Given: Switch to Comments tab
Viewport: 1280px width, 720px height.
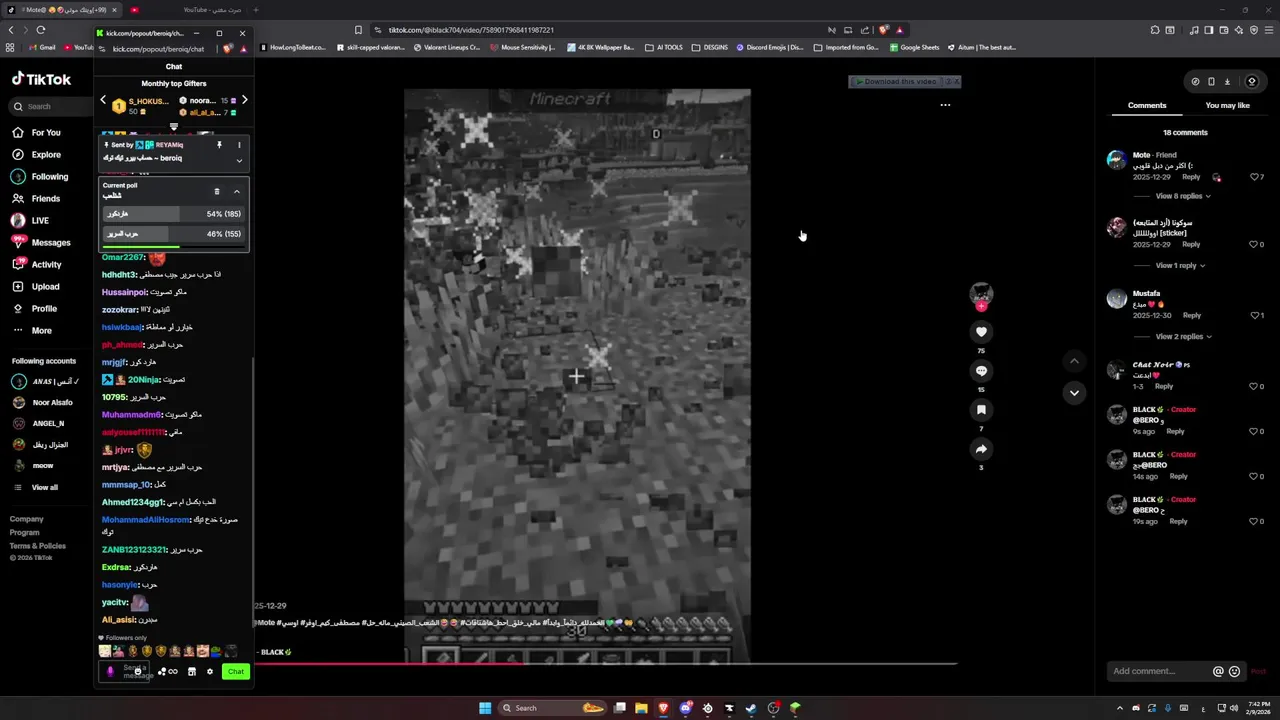Looking at the screenshot, I should 1147,105.
